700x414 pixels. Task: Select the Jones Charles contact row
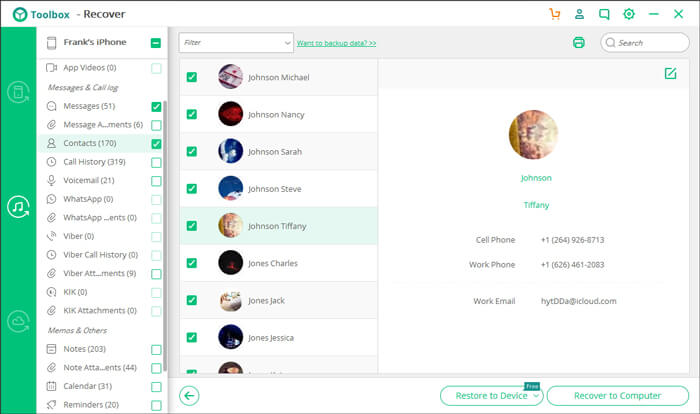[x=279, y=263]
